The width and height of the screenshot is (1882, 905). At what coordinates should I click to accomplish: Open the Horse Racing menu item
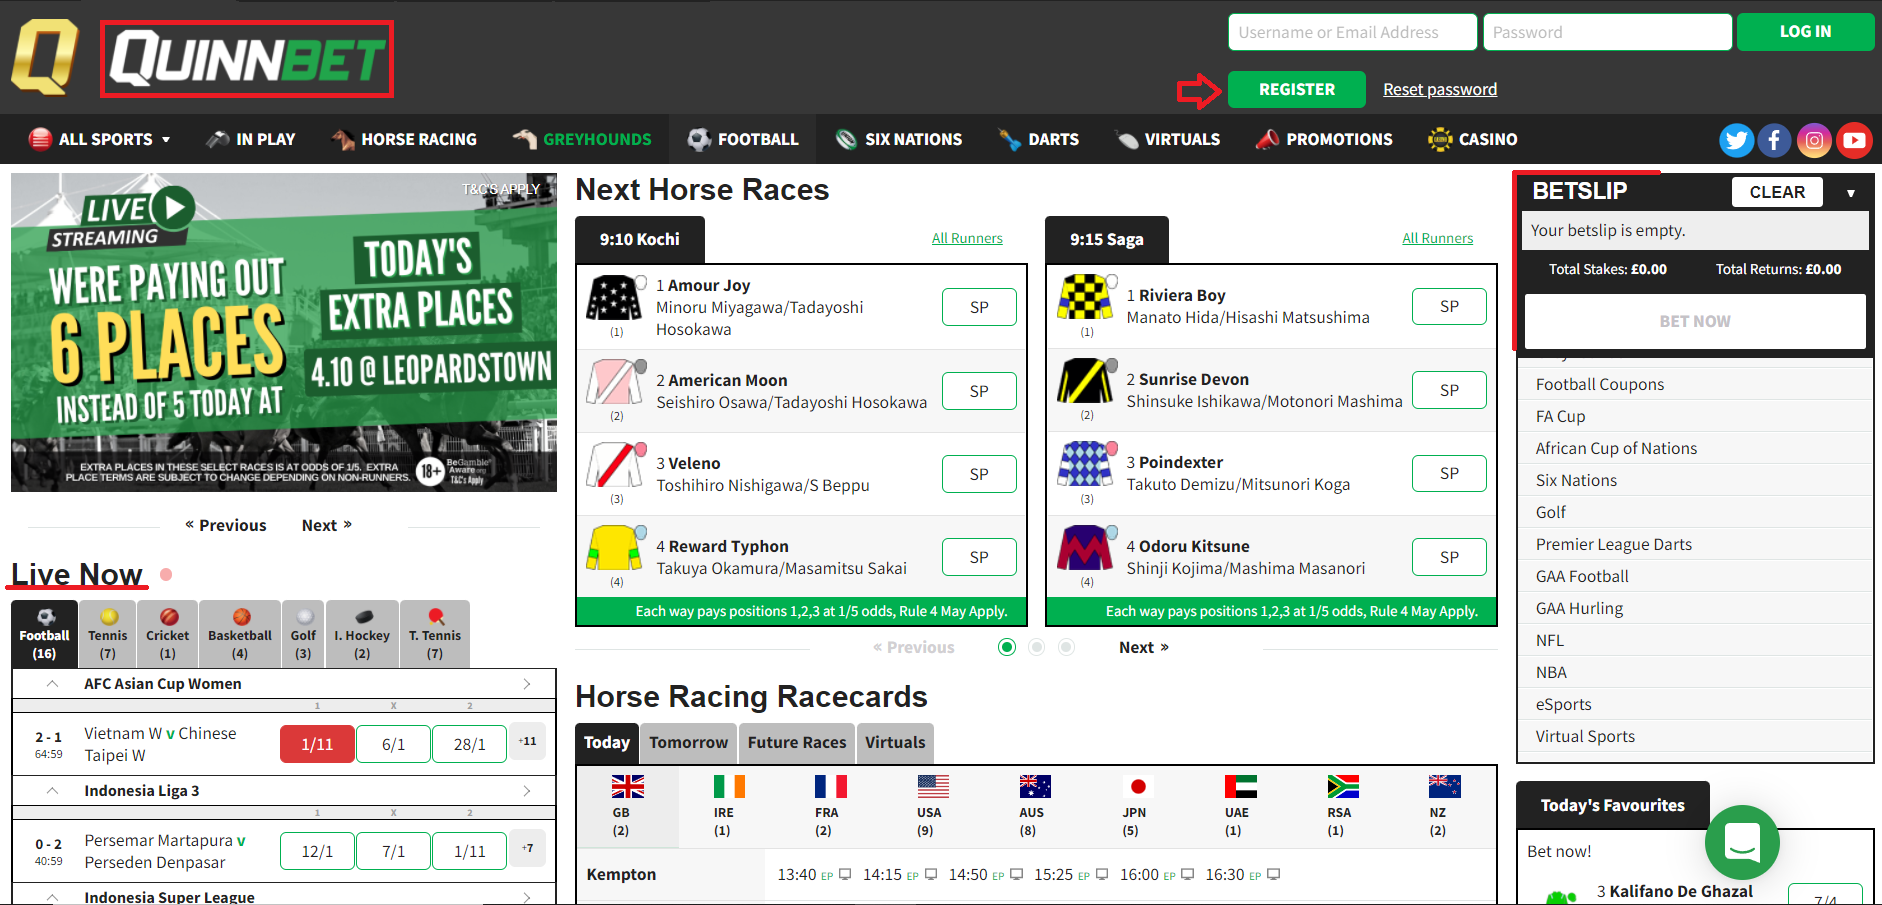pos(404,139)
